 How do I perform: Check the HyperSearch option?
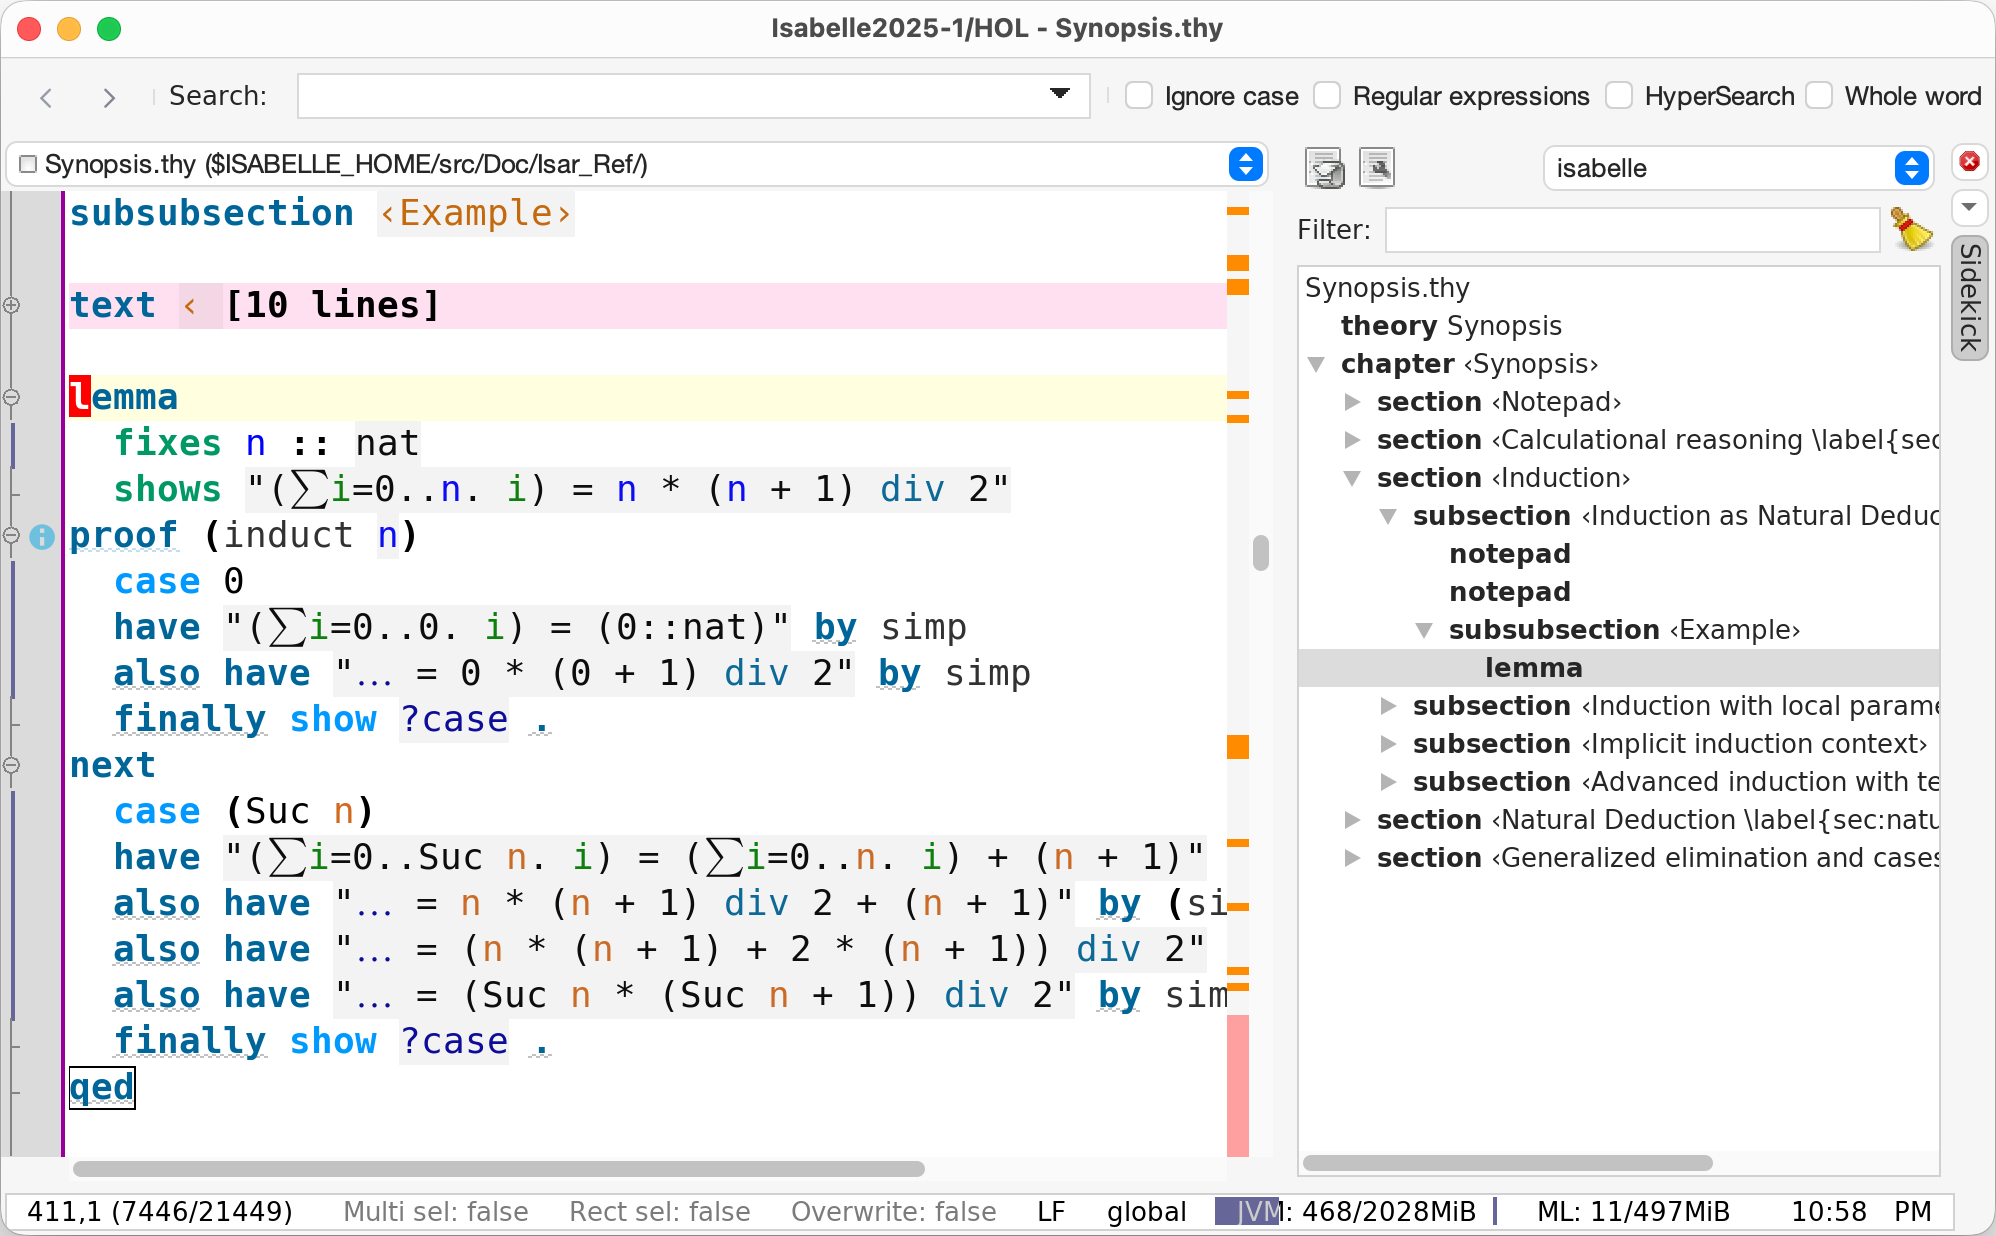coord(1619,96)
